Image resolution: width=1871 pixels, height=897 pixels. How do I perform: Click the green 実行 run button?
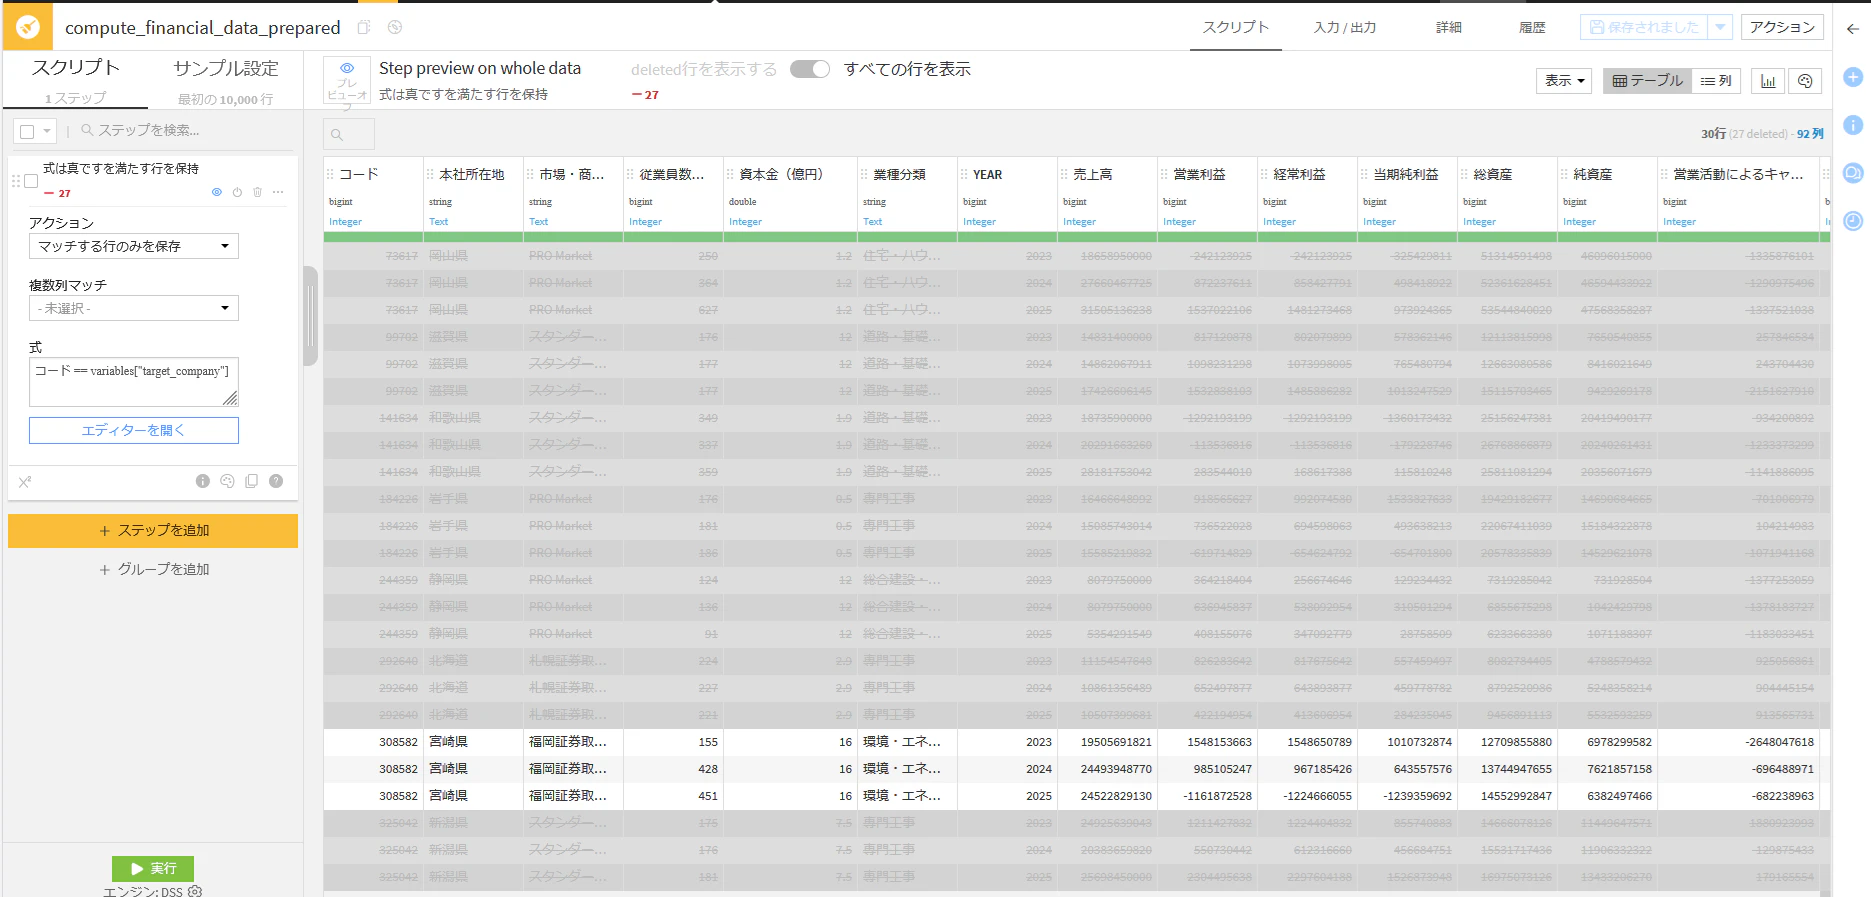153,868
